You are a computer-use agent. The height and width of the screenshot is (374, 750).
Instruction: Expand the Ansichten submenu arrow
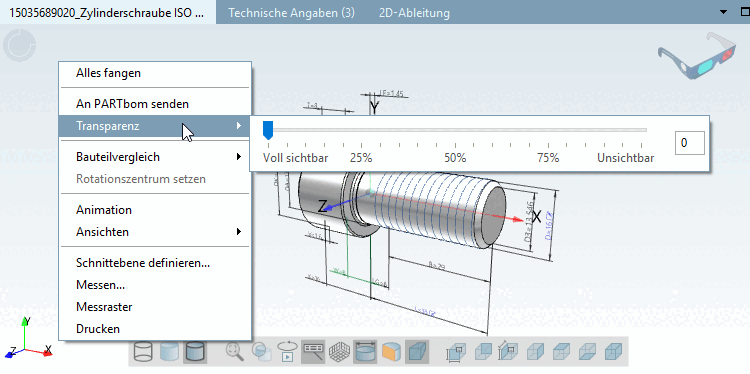point(239,232)
